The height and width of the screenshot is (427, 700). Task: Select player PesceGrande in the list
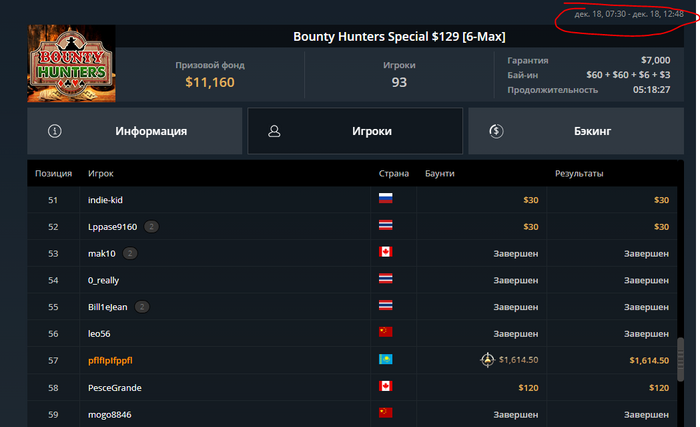(116, 386)
